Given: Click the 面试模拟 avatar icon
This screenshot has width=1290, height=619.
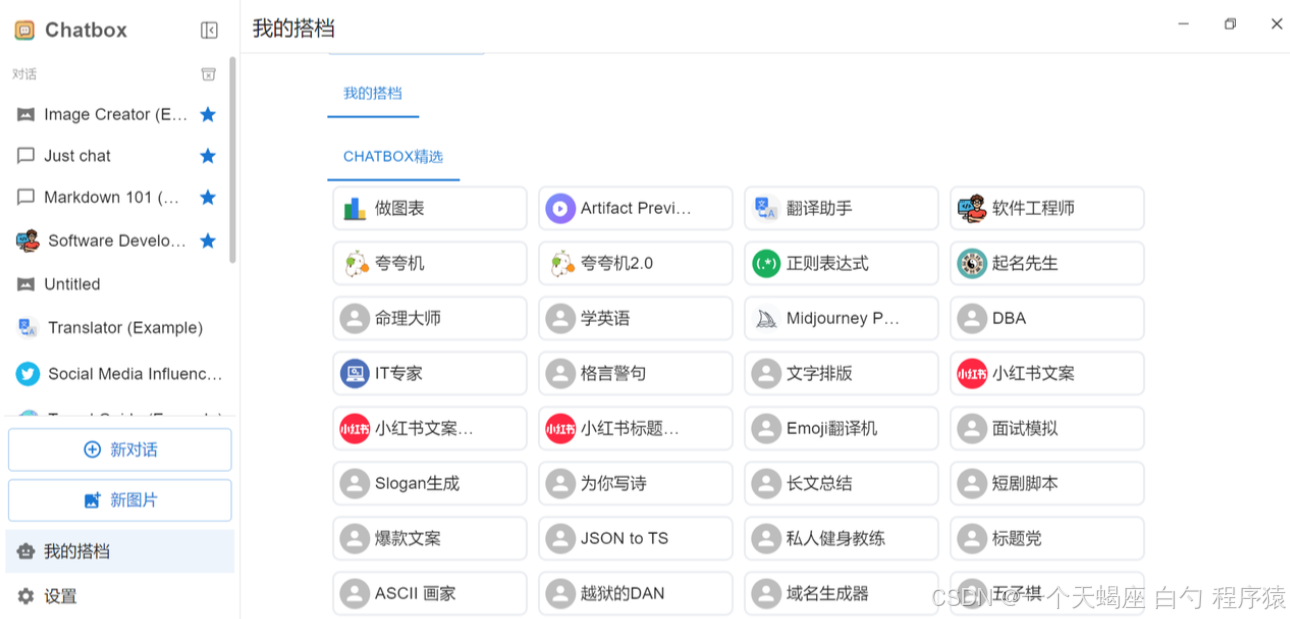Looking at the screenshot, I should coord(972,429).
